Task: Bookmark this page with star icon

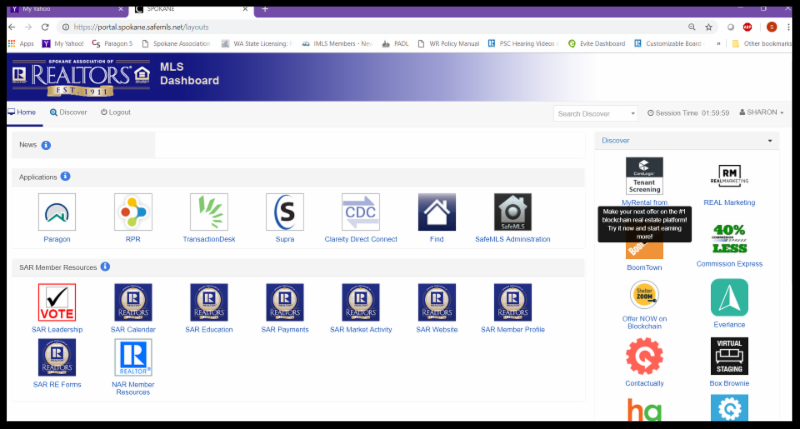Action: [x=708, y=27]
